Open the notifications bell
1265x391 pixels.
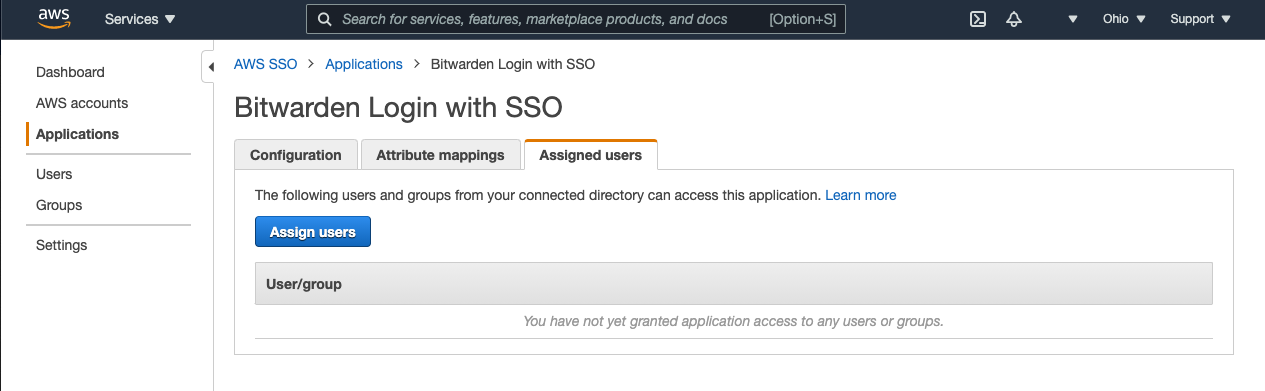(1014, 19)
